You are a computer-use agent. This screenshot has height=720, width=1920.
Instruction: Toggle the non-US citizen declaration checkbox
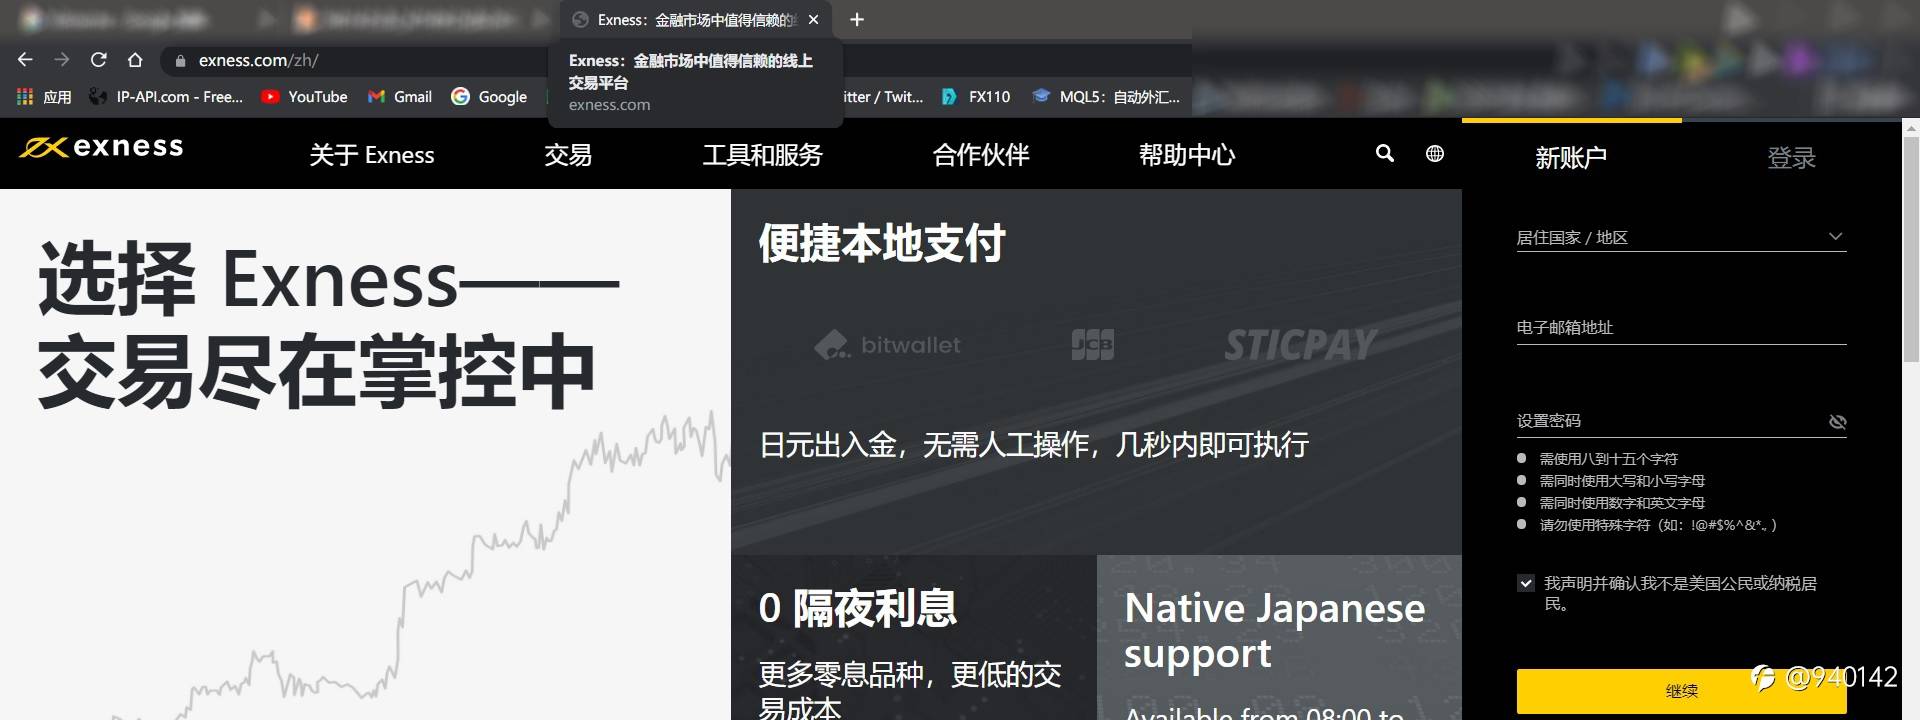[1526, 583]
